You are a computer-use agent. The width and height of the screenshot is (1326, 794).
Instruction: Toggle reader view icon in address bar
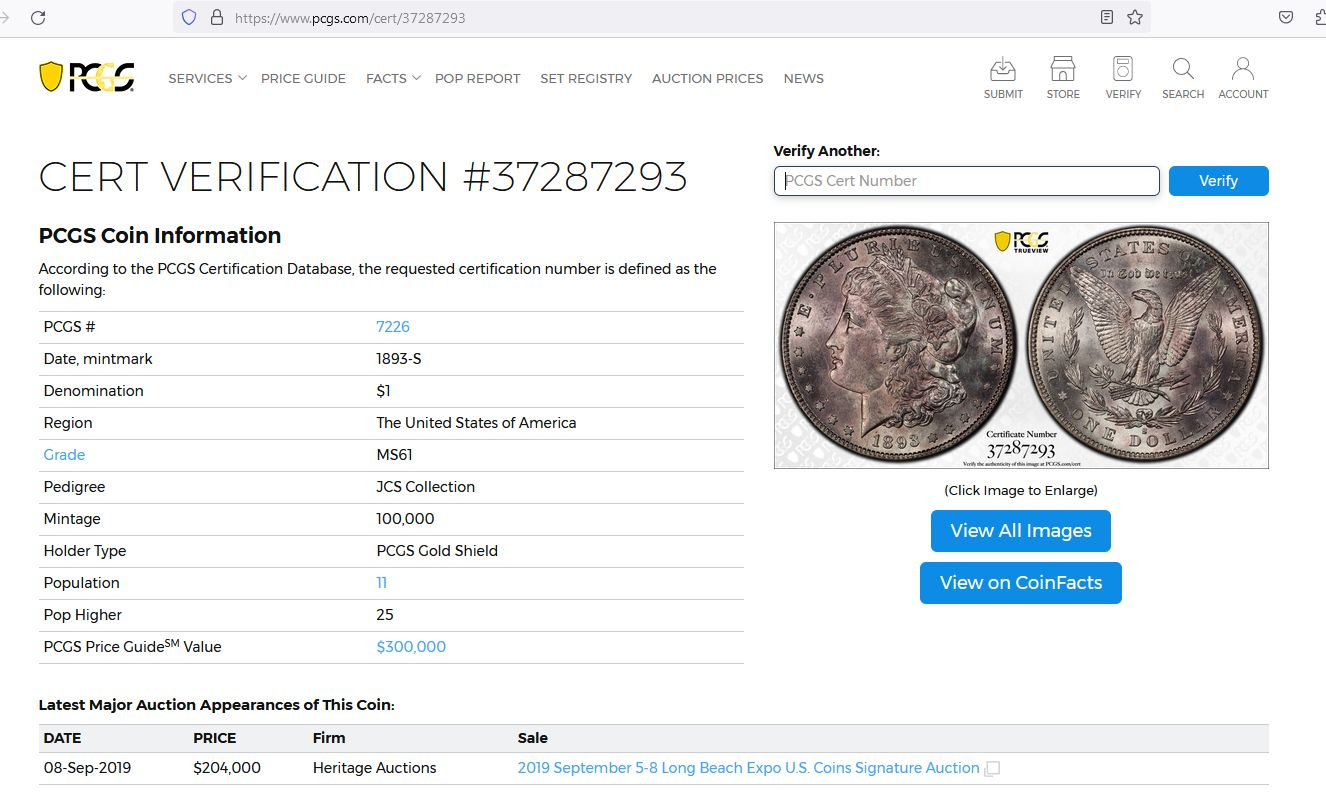tap(1107, 17)
